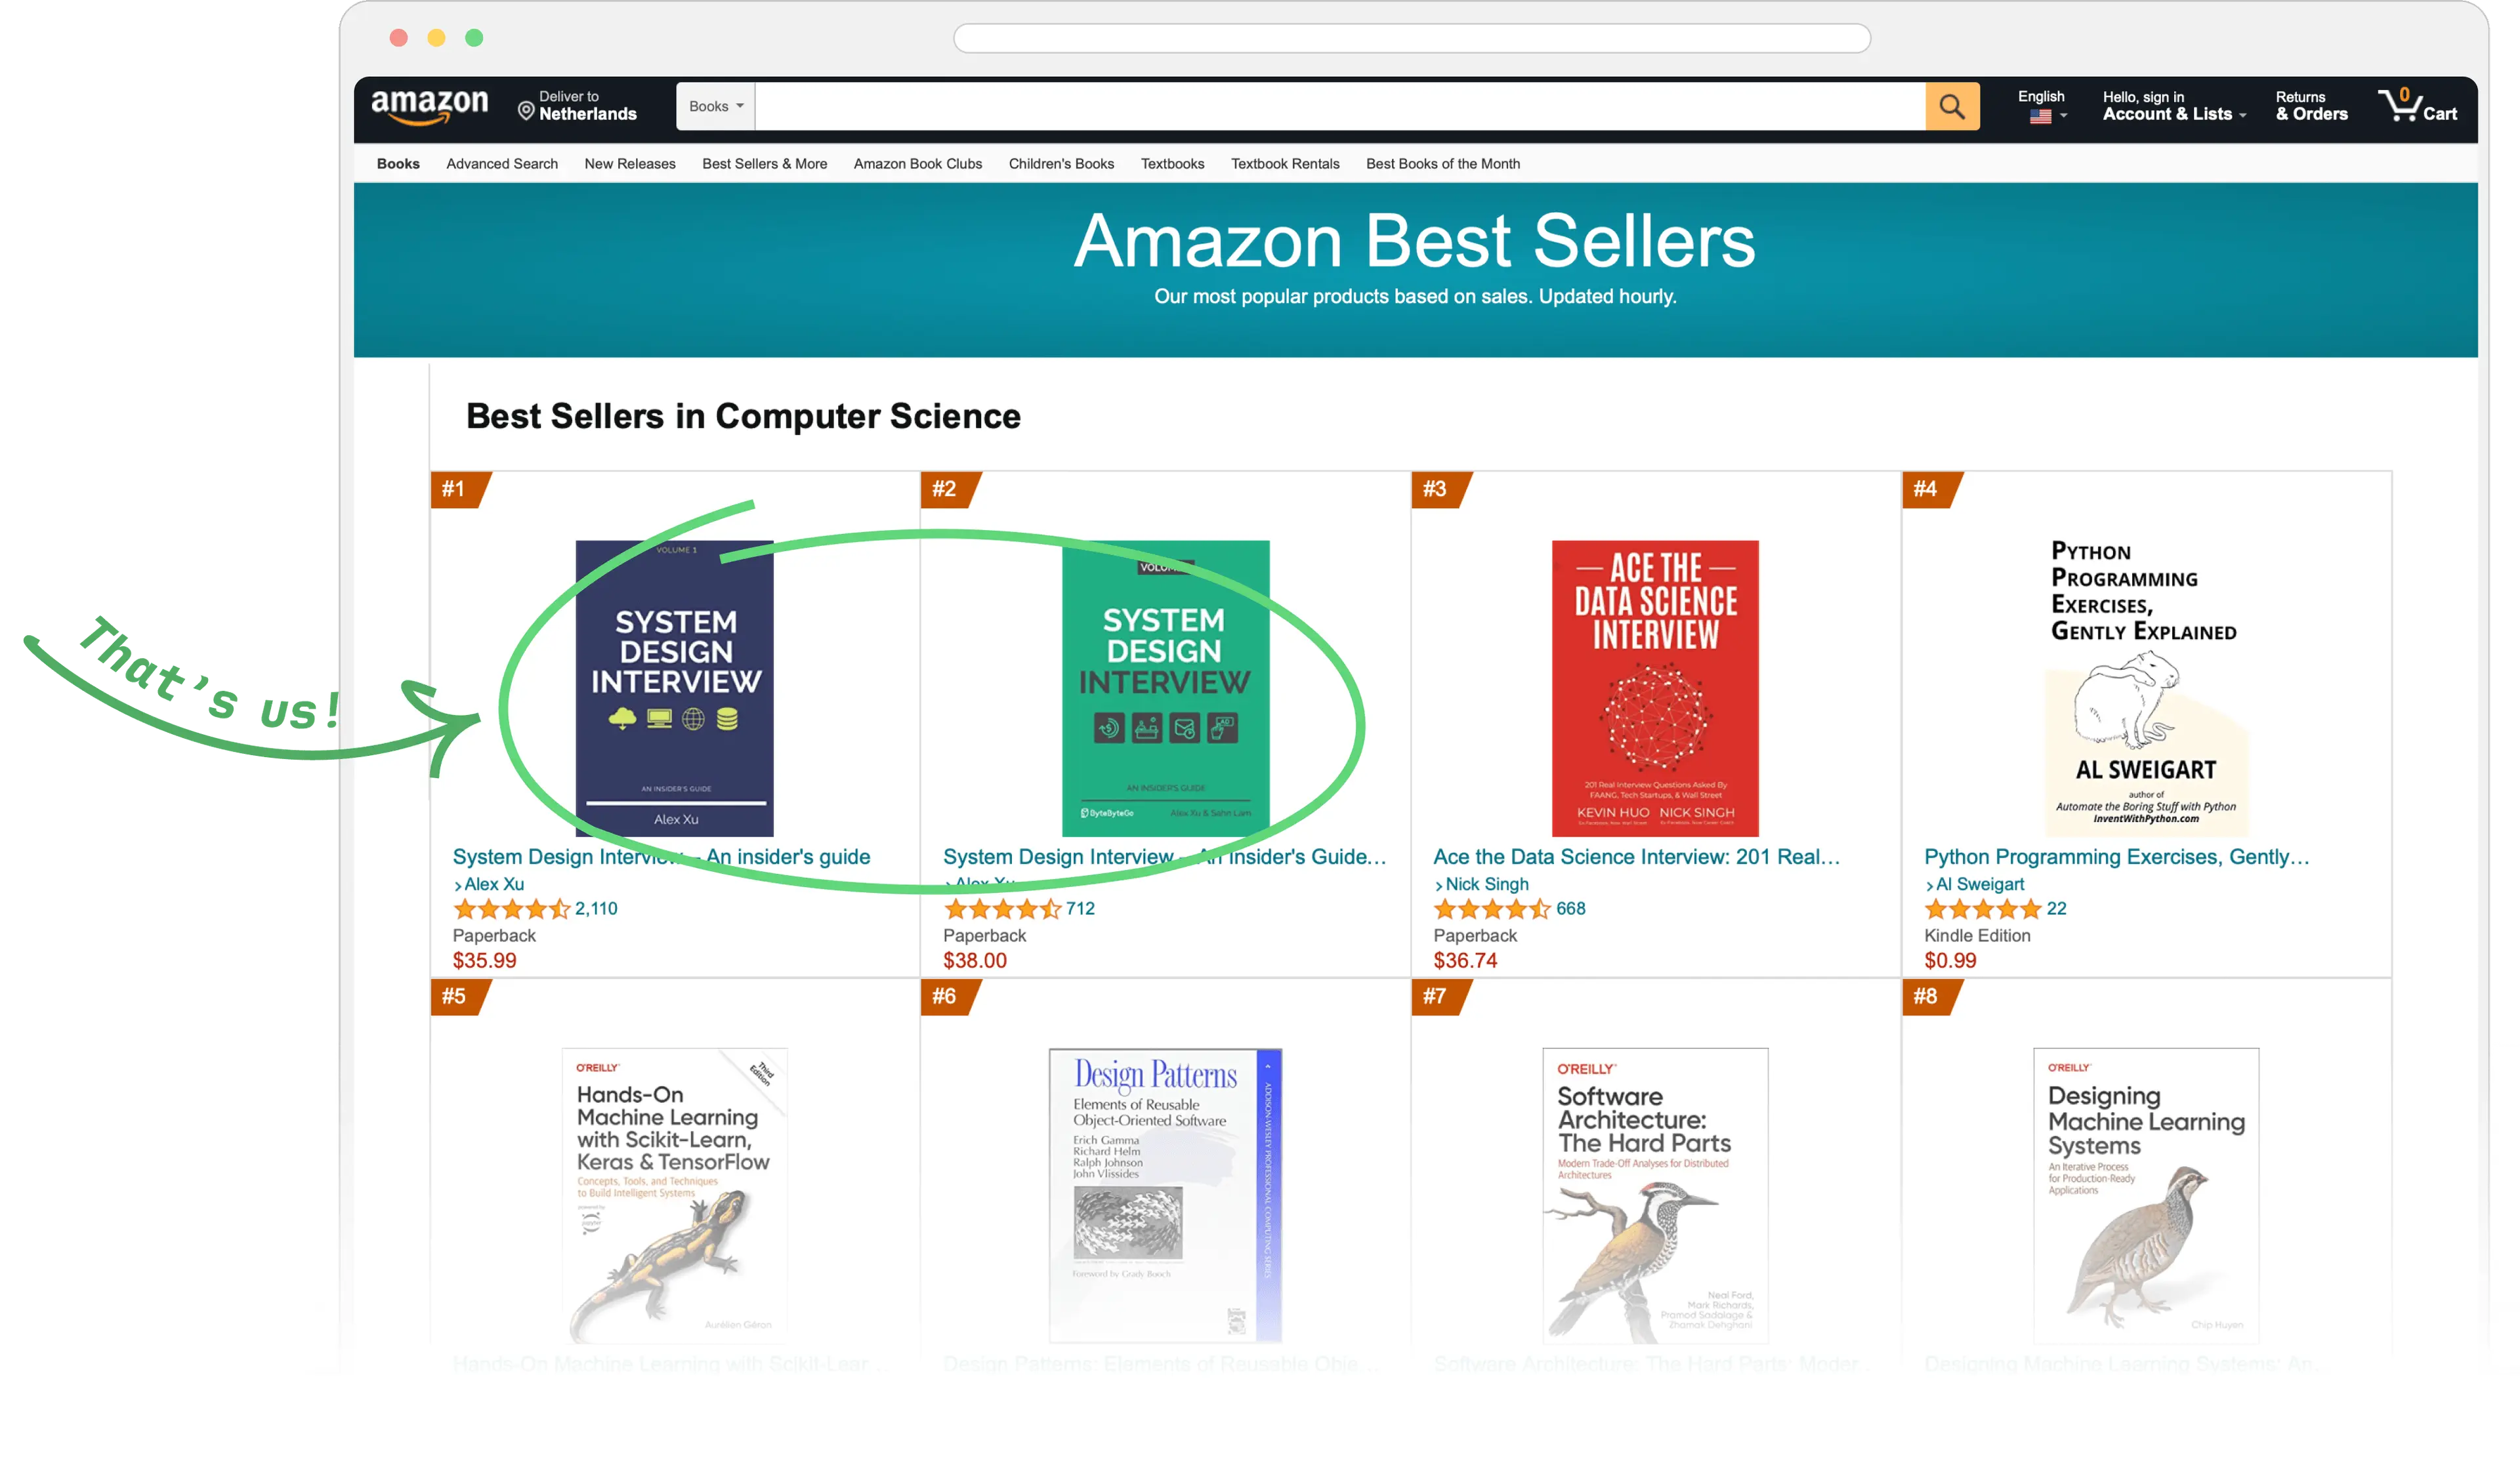Open the New Releases tab
Screen dimensions: 2520x1467
pyautogui.click(x=630, y=164)
